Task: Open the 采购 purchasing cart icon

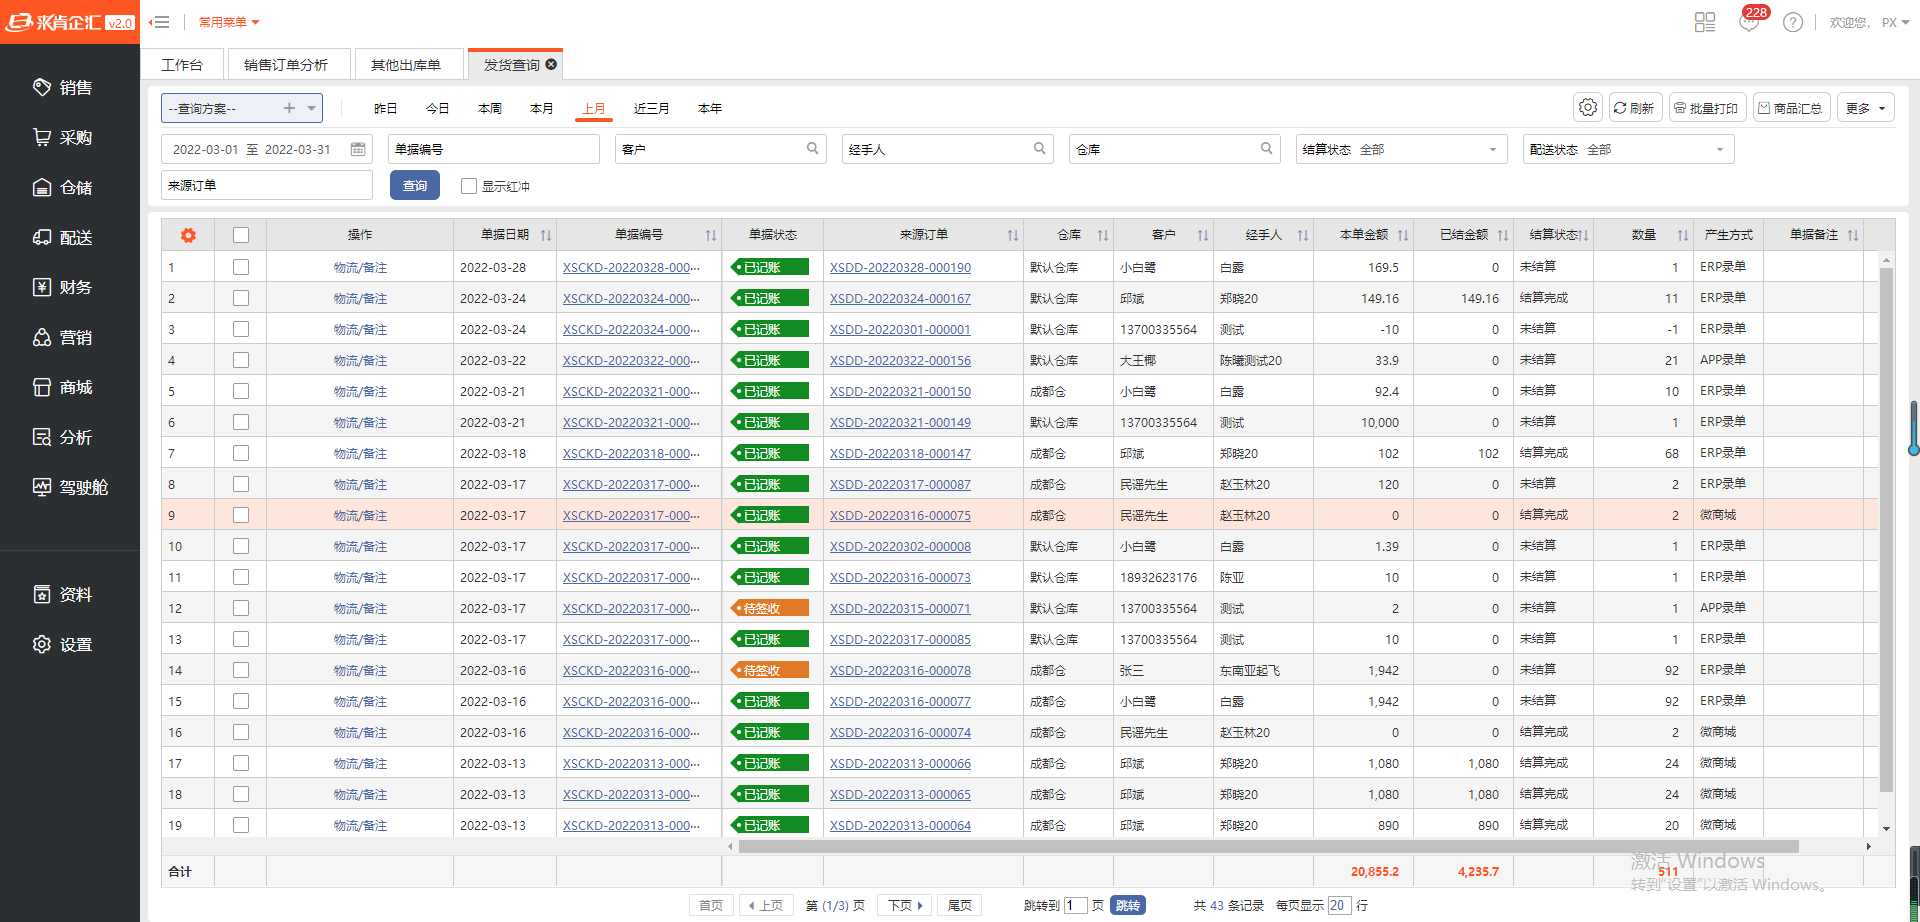Action: [x=42, y=138]
